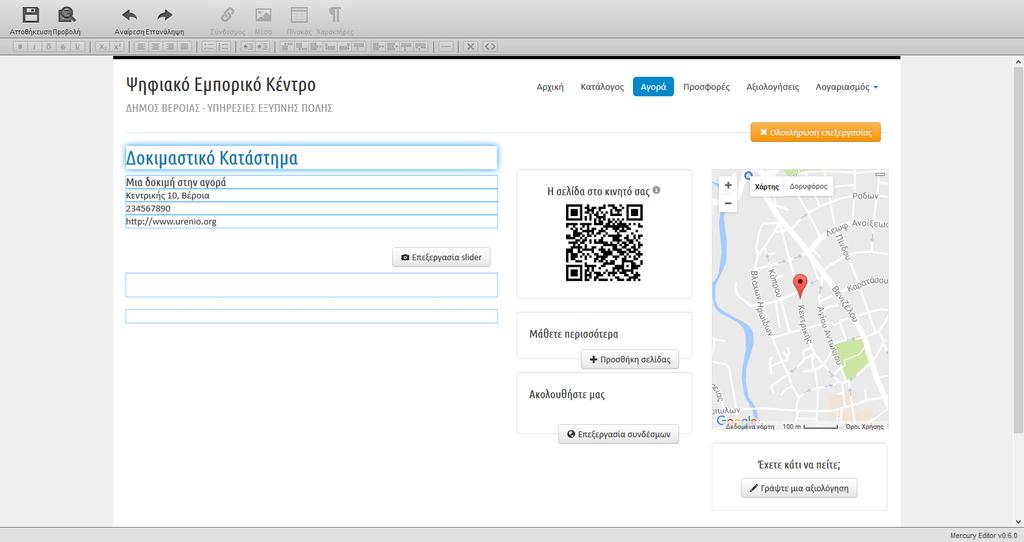Edit the address field Κεντρικής 10, Βέροια

pyautogui.click(x=311, y=195)
